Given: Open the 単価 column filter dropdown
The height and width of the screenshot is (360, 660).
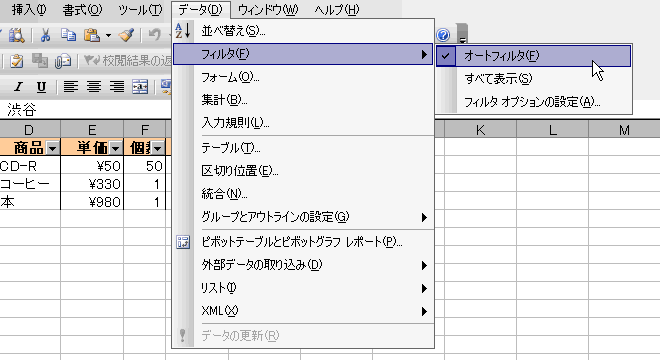Looking at the screenshot, I should [x=115, y=148].
